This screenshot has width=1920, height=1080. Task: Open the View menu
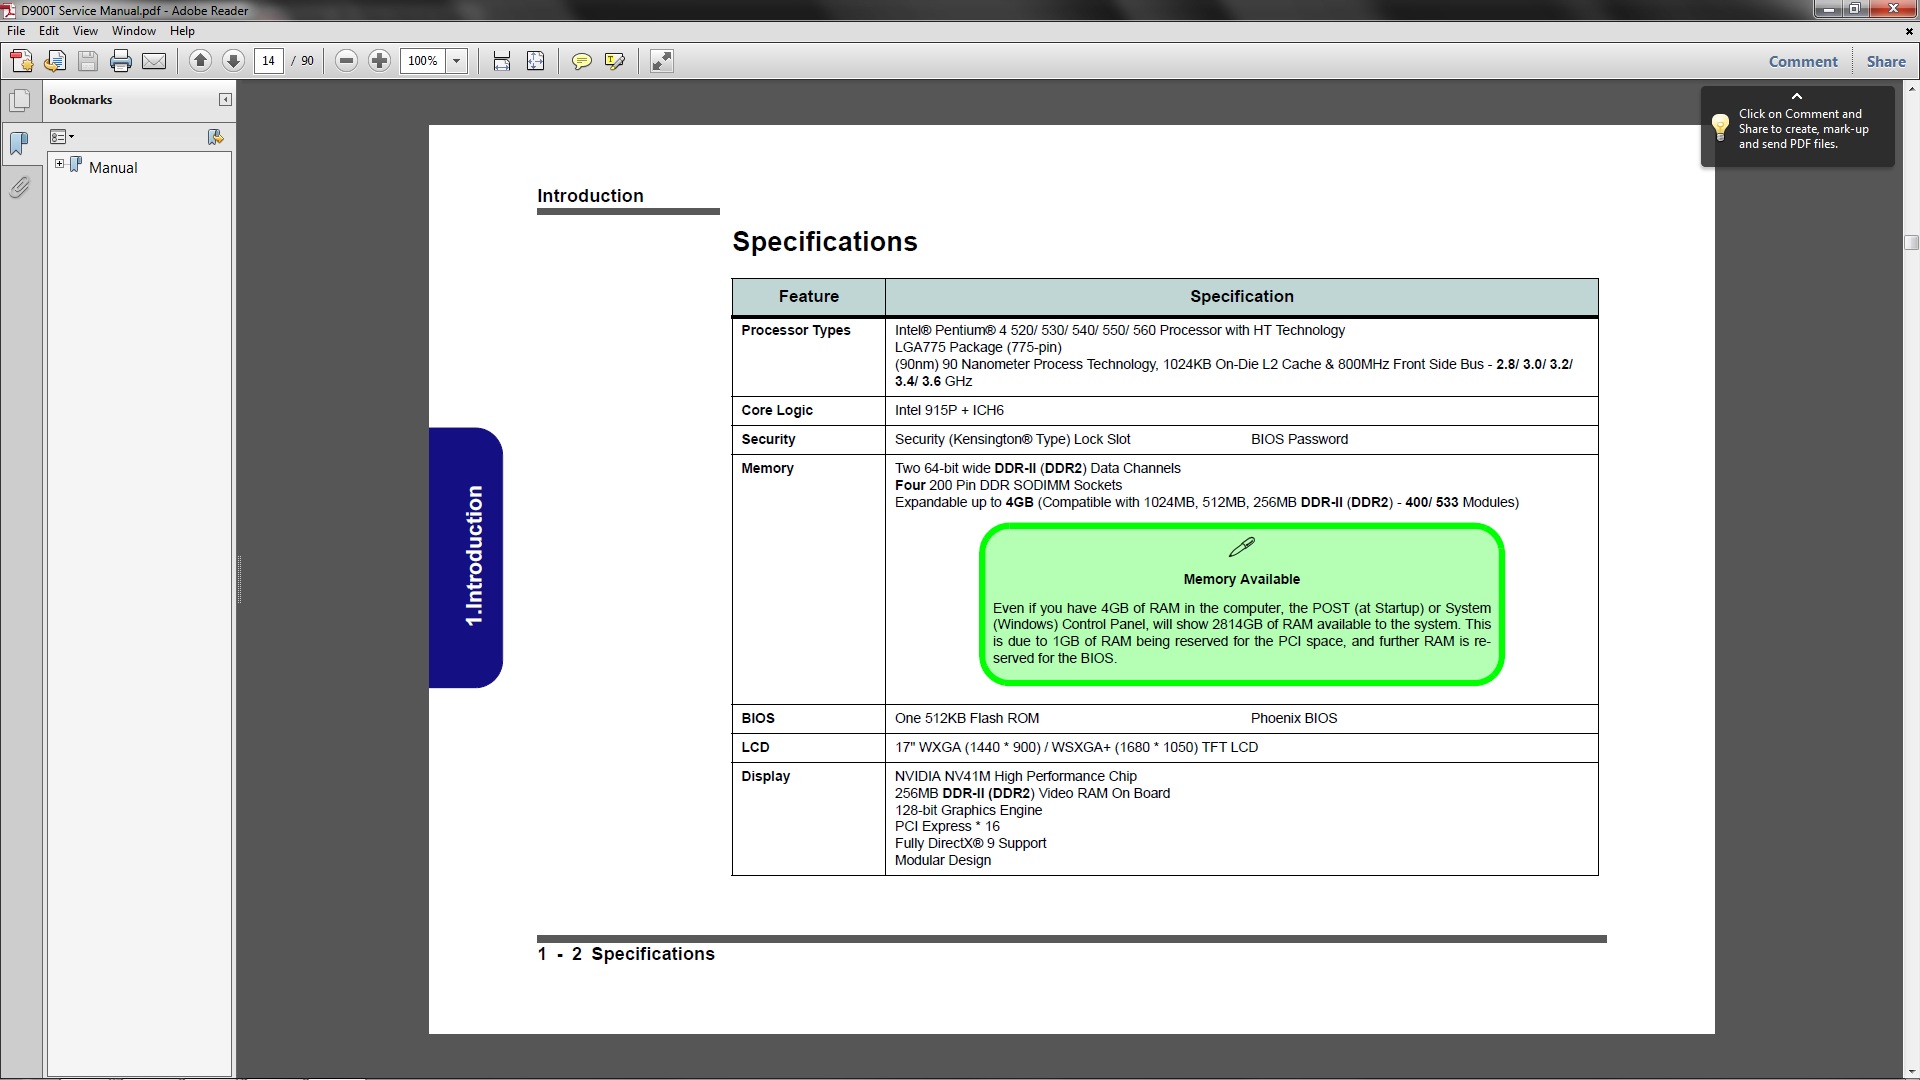click(x=85, y=31)
